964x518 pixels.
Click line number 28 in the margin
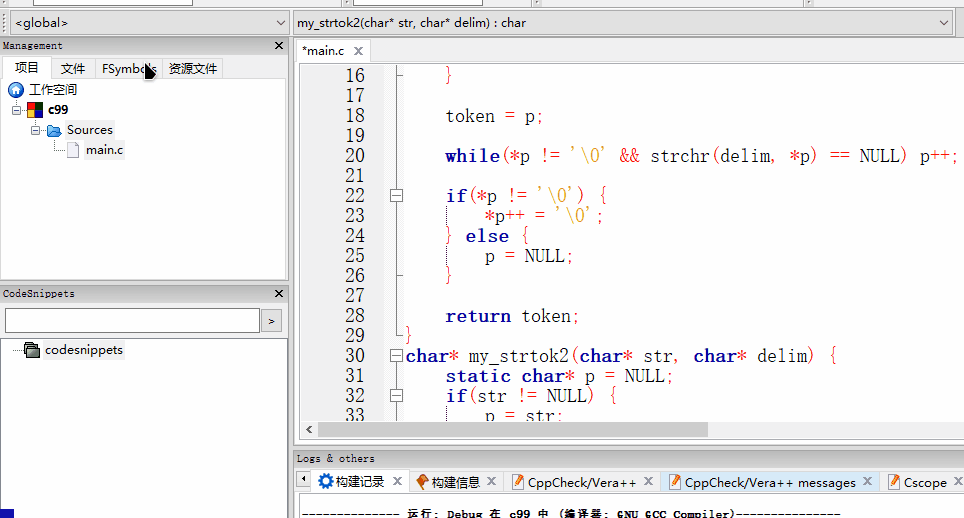(355, 316)
